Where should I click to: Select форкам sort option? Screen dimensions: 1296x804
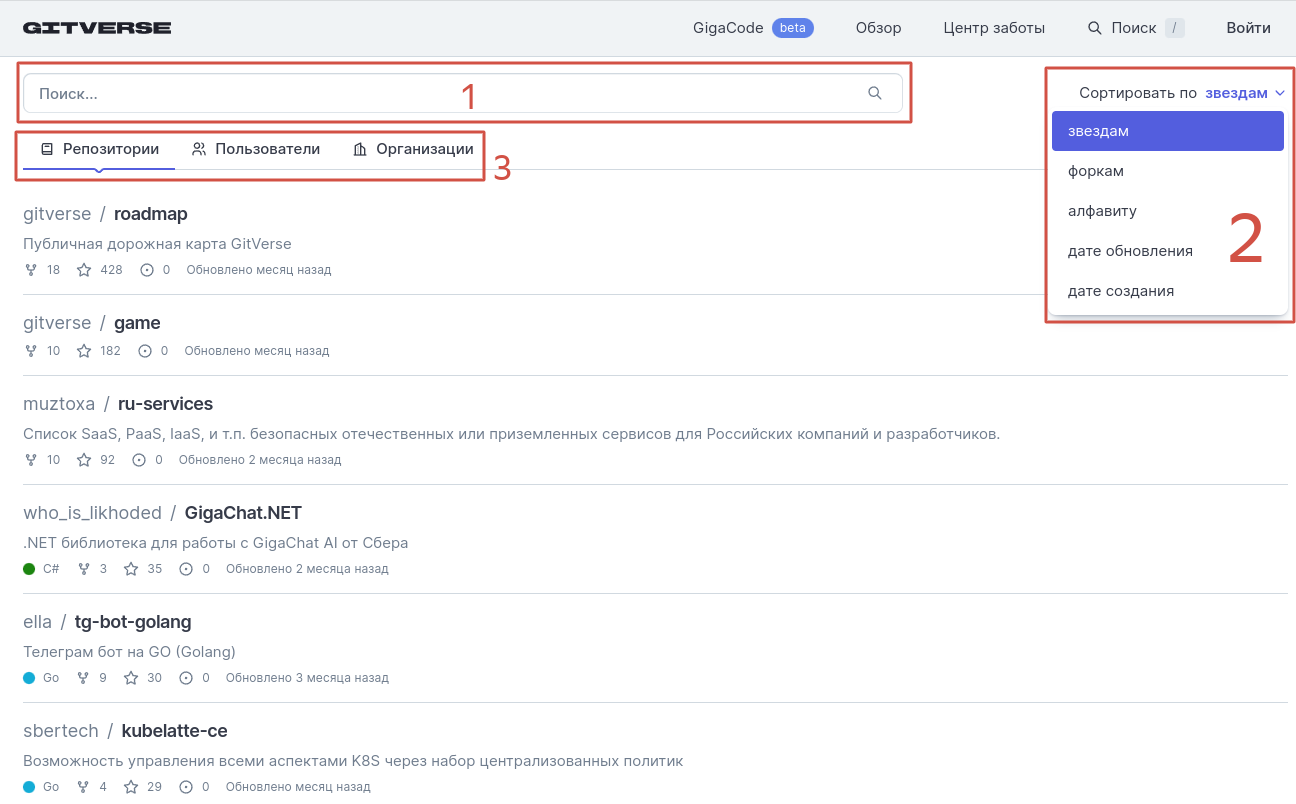1168,171
